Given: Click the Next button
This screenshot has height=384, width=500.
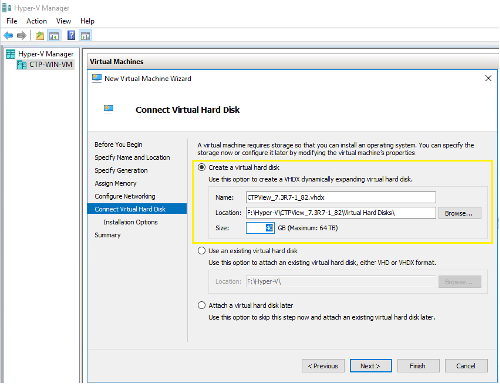Looking at the screenshot, I should point(371,366).
